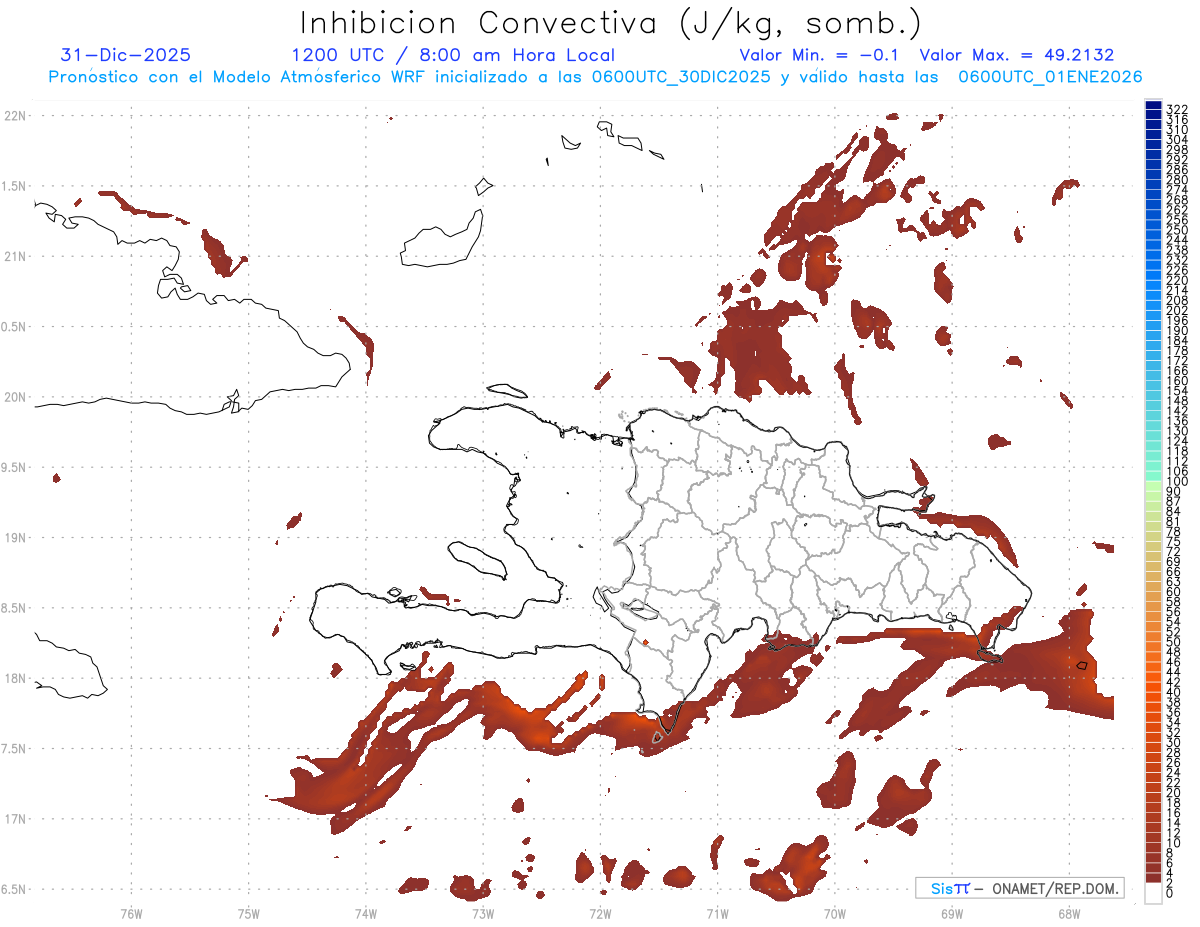Click the "21N" latitude label
Screen dimensions: 1200x927
click(x=14, y=257)
